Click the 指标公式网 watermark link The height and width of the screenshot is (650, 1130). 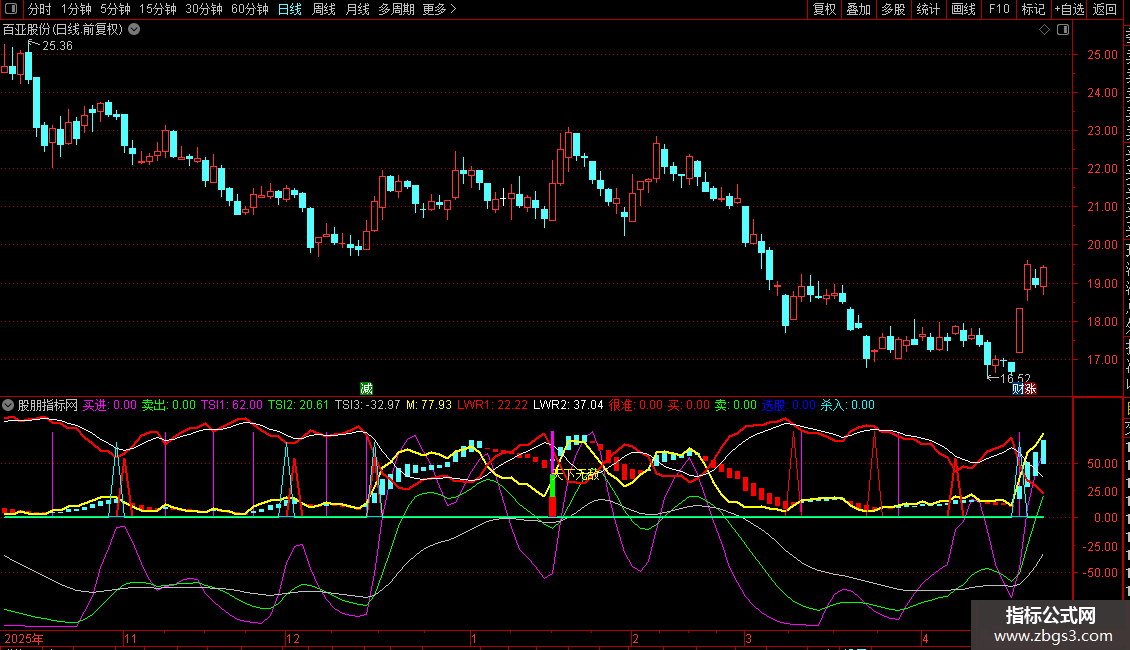point(1050,624)
